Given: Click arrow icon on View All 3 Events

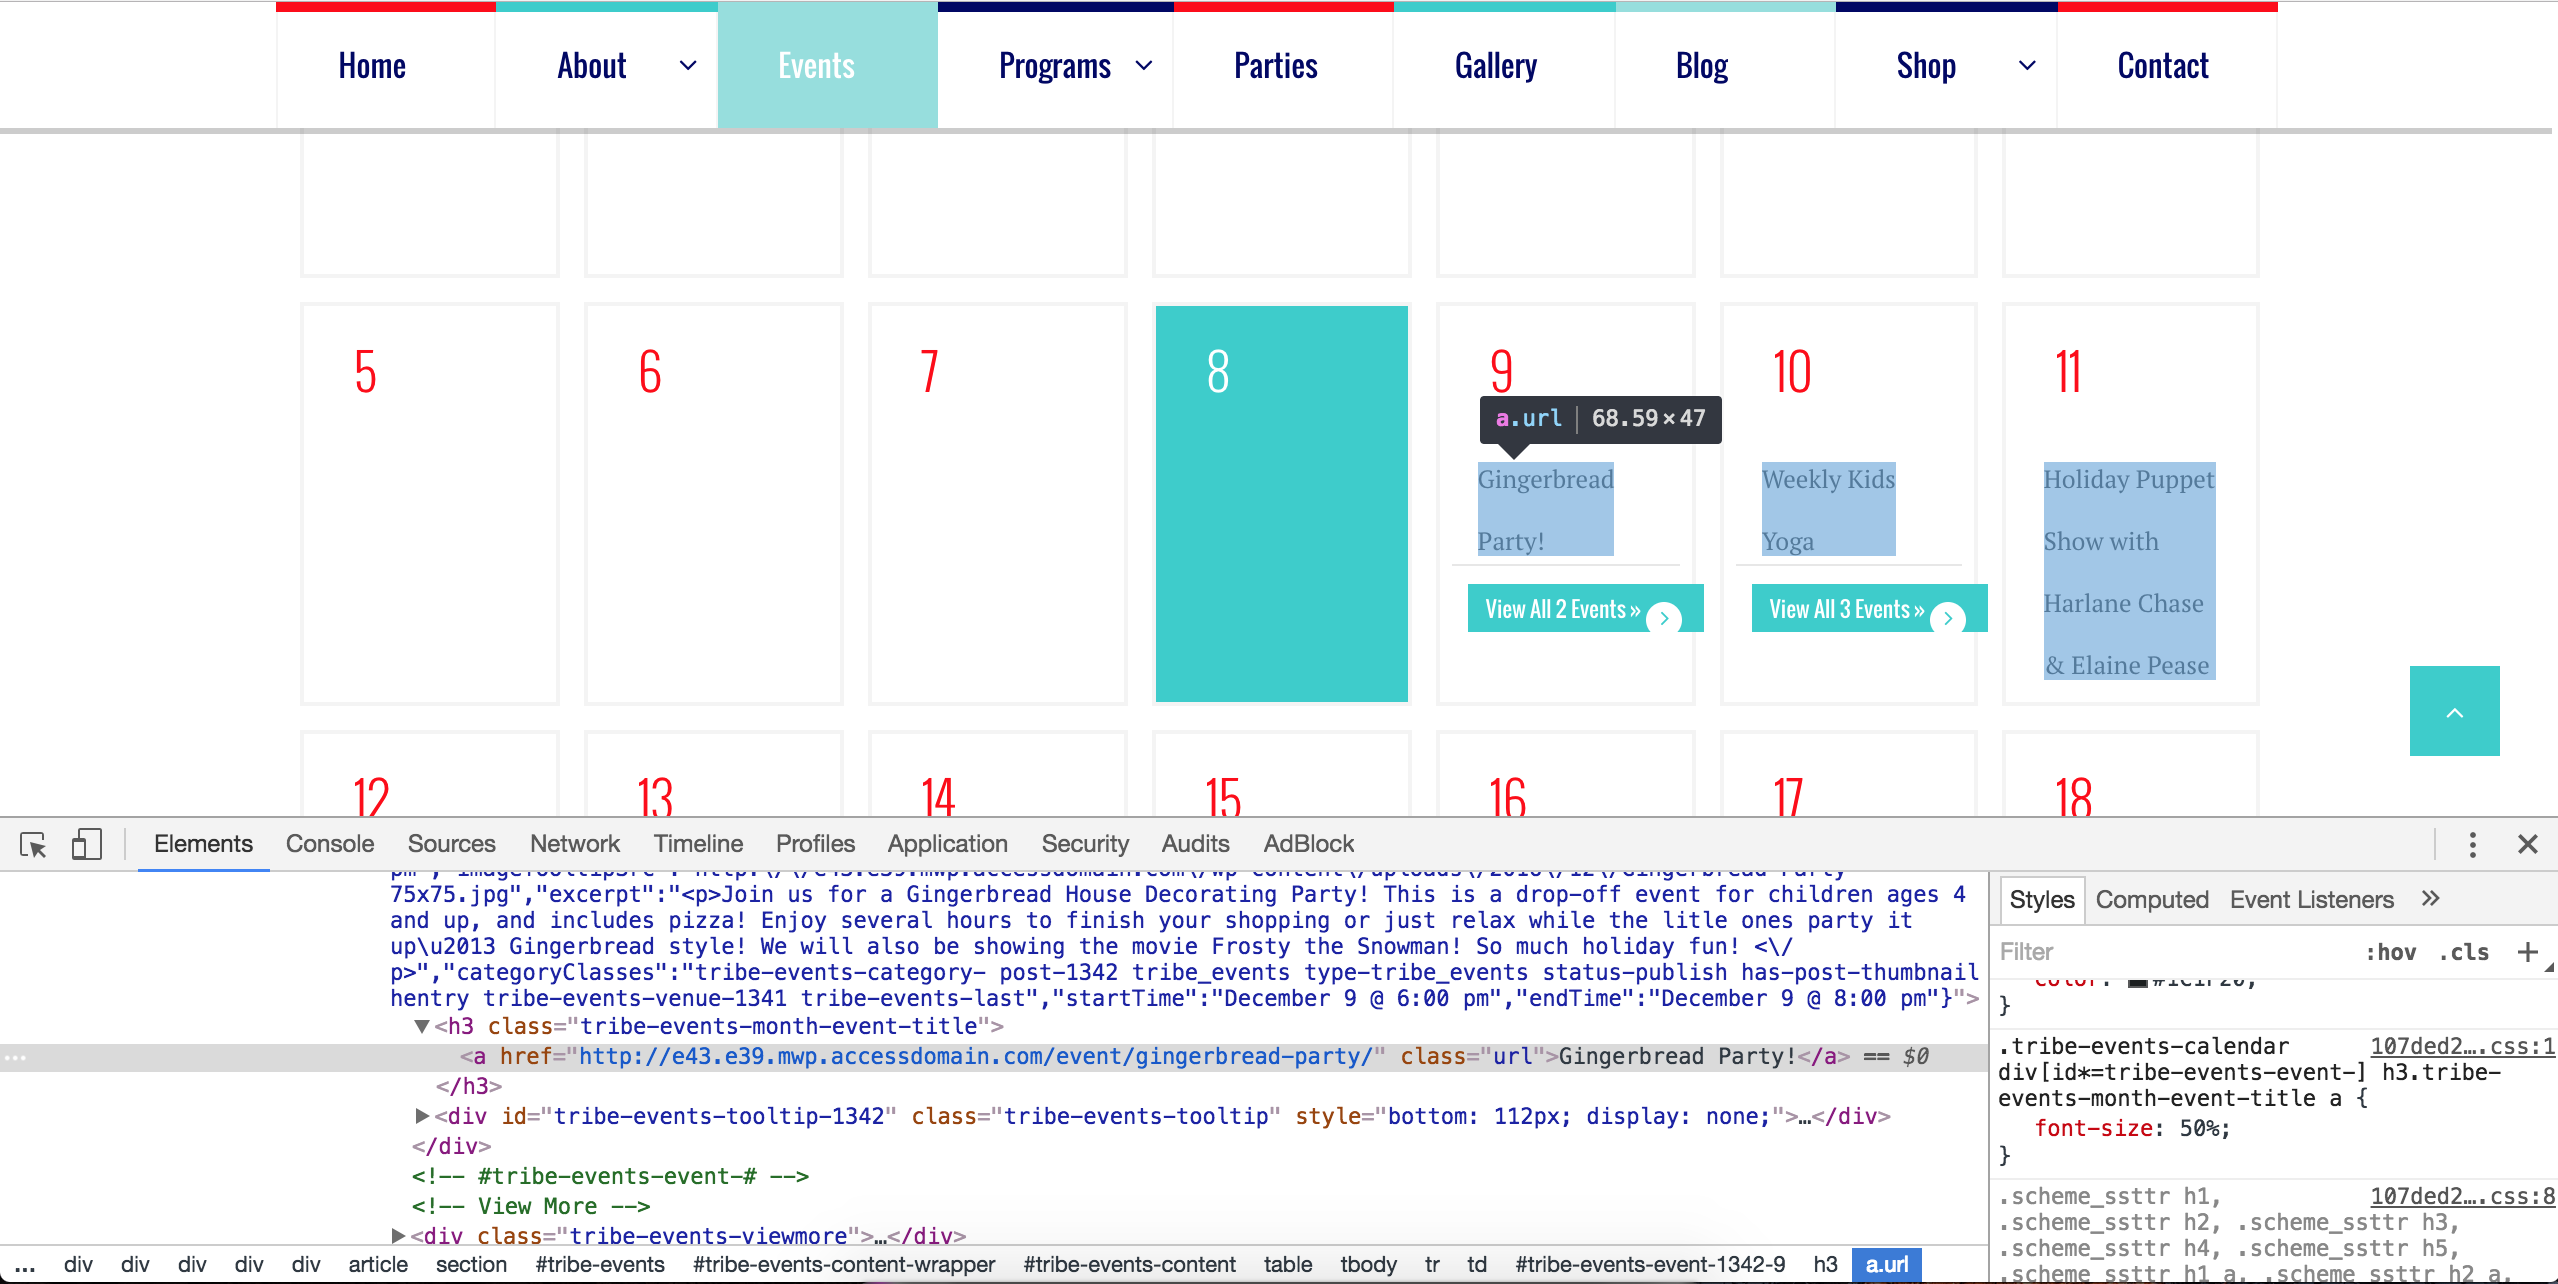Looking at the screenshot, I should point(1947,618).
